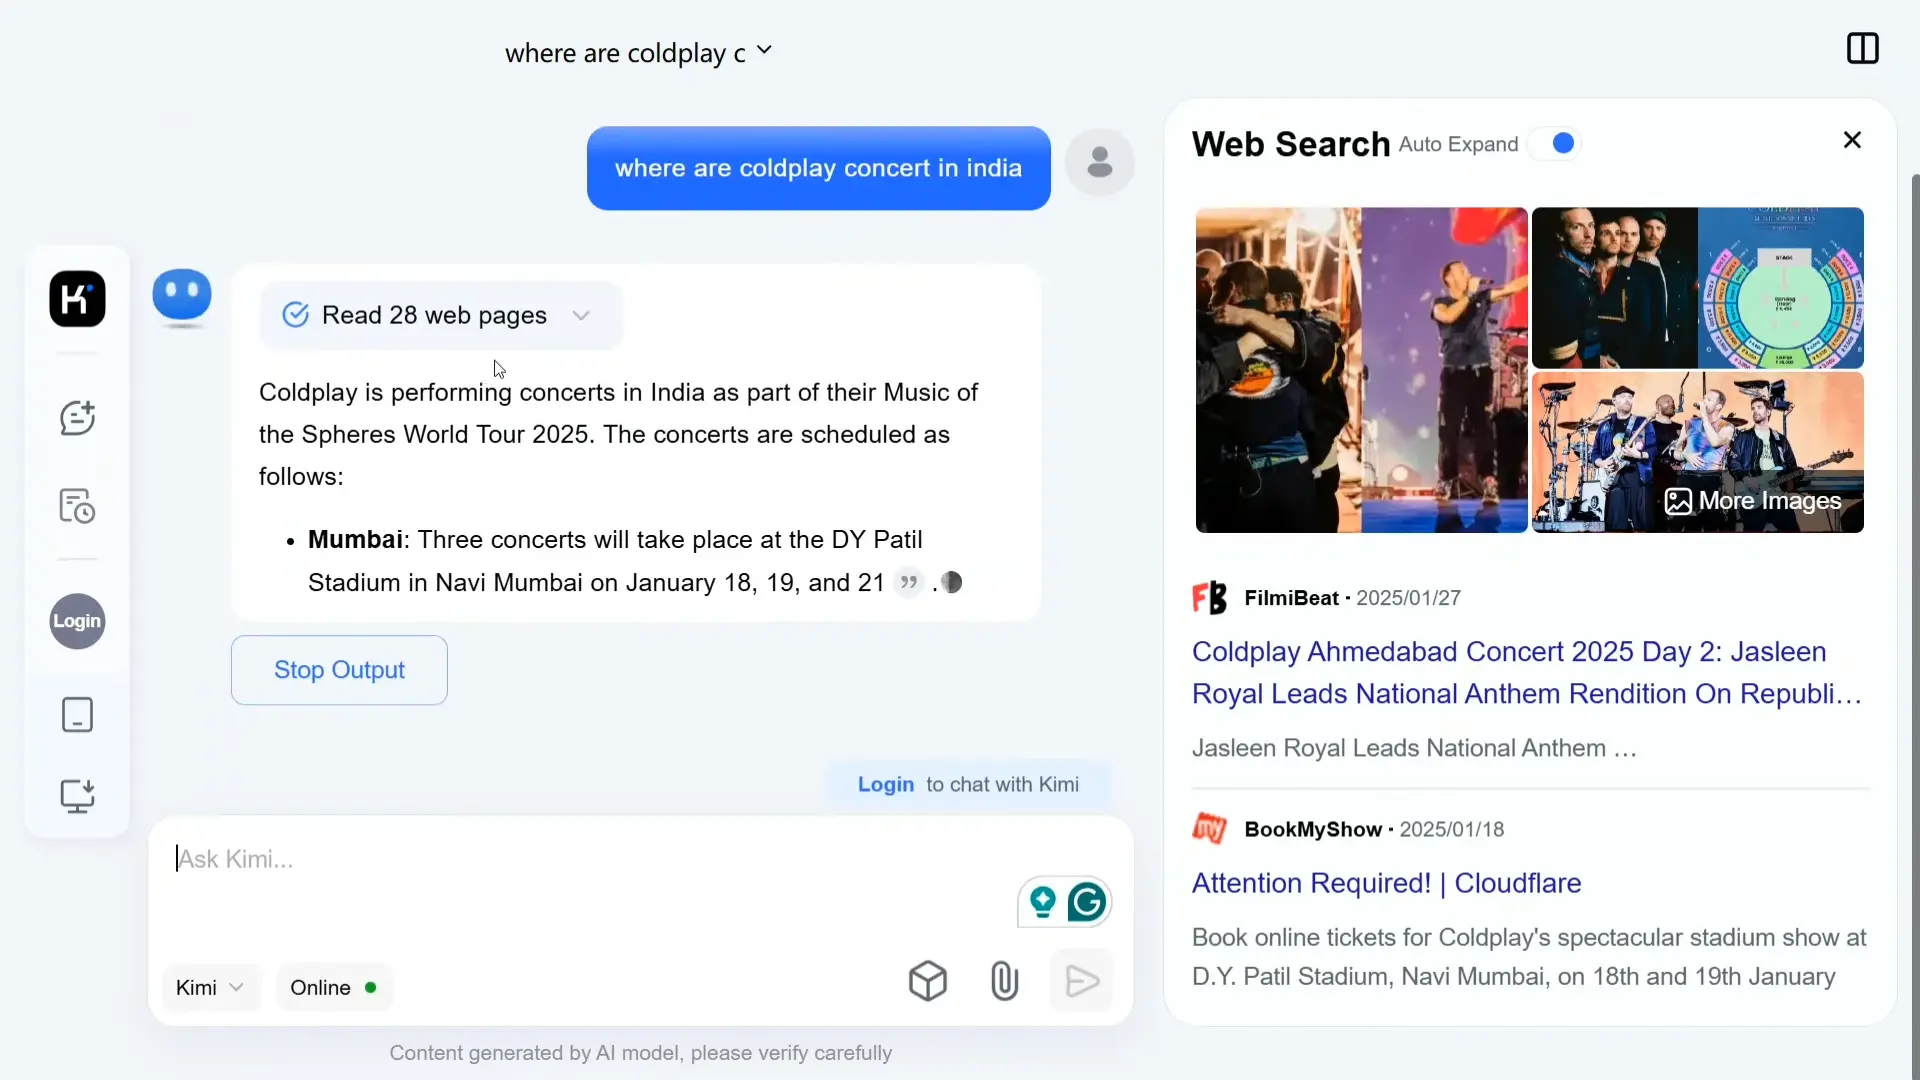Click the FilmiBeat 2025/01/27 date text
Screen dimensions: 1920x1080
tap(1408, 598)
